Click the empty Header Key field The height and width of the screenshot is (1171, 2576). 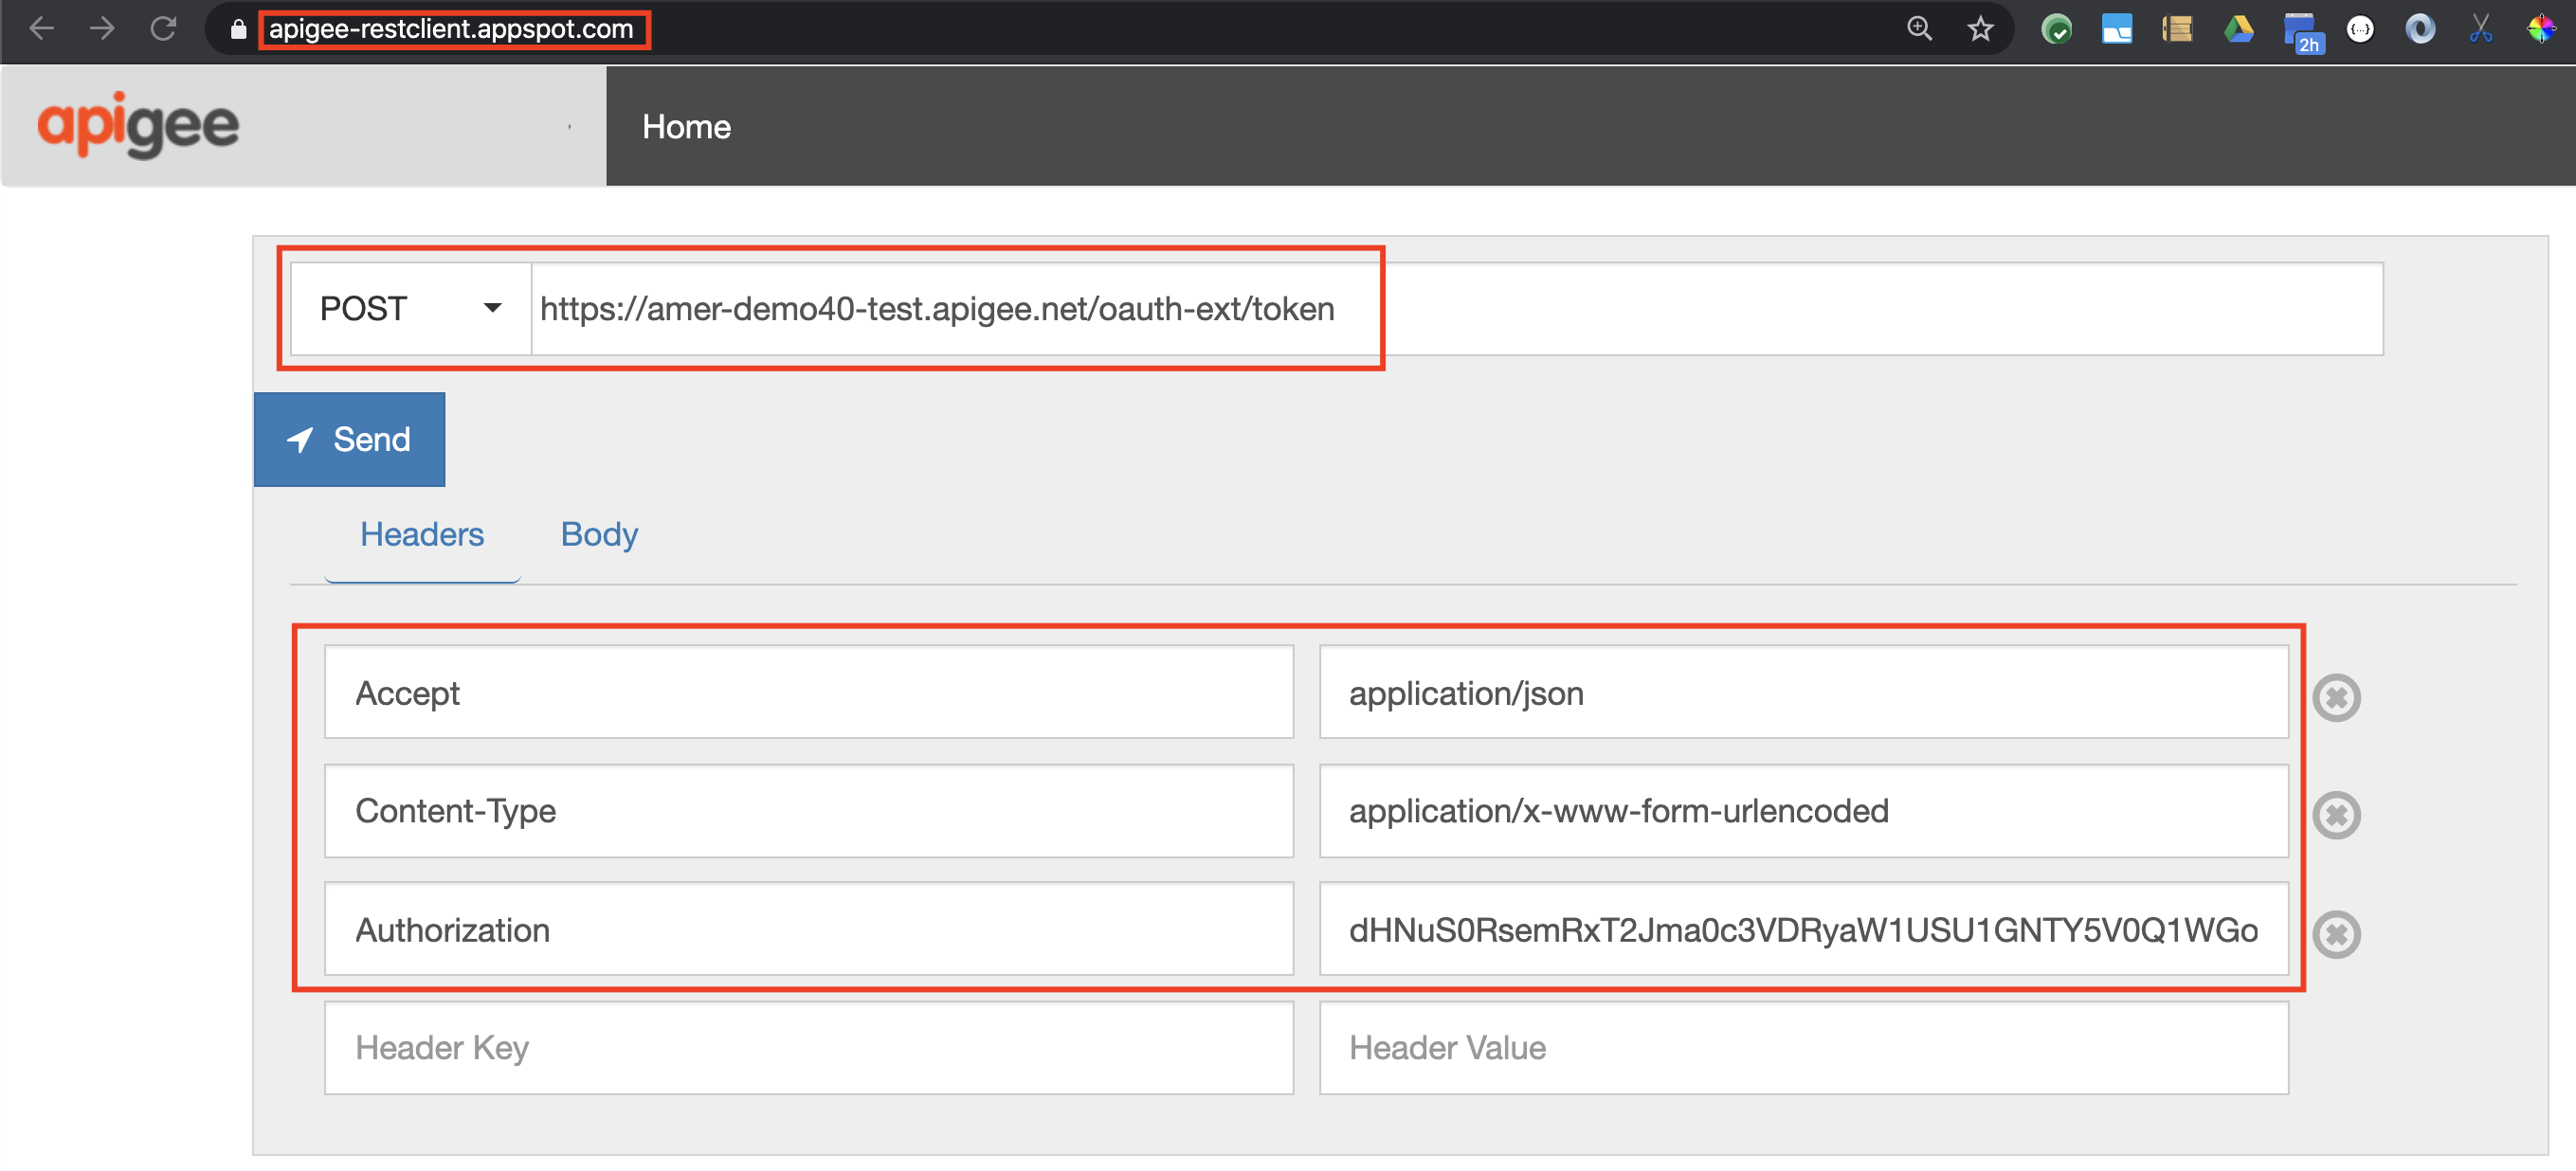(808, 1047)
